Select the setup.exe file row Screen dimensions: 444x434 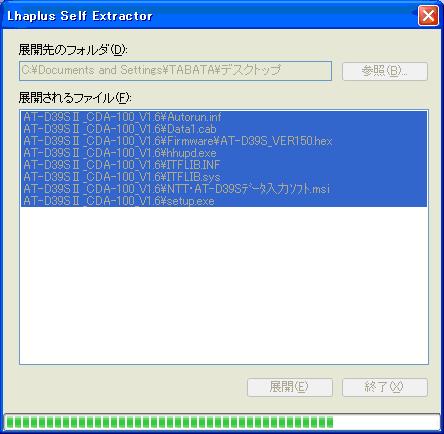point(224,201)
